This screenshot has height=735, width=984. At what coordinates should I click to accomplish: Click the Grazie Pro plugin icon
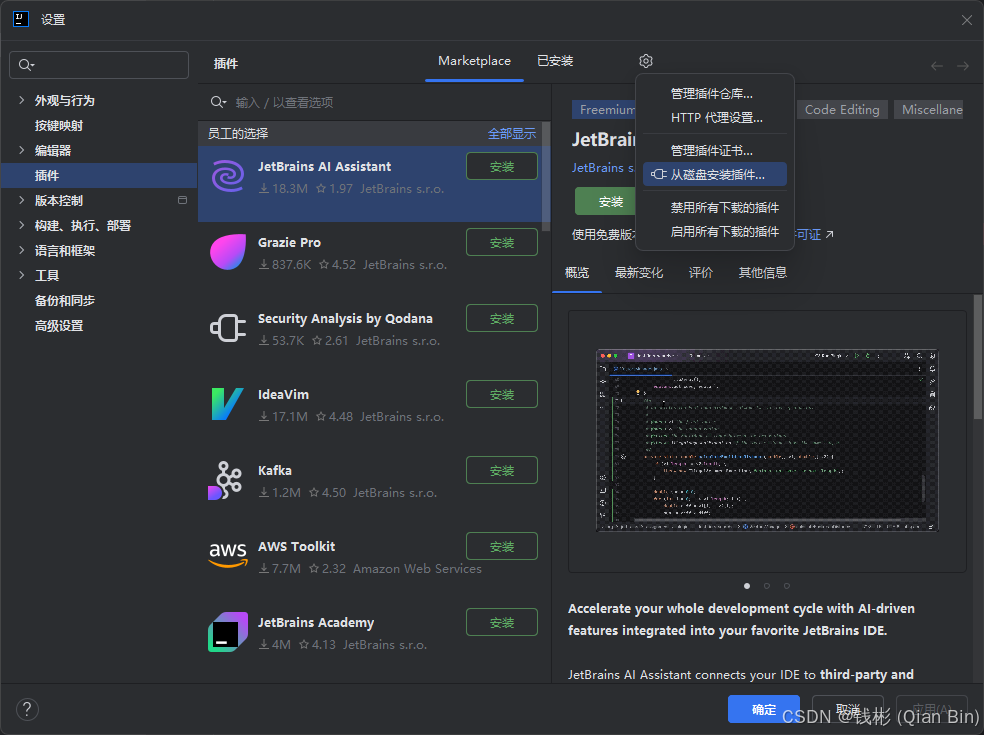pyautogui.click(x=228, y=252)
